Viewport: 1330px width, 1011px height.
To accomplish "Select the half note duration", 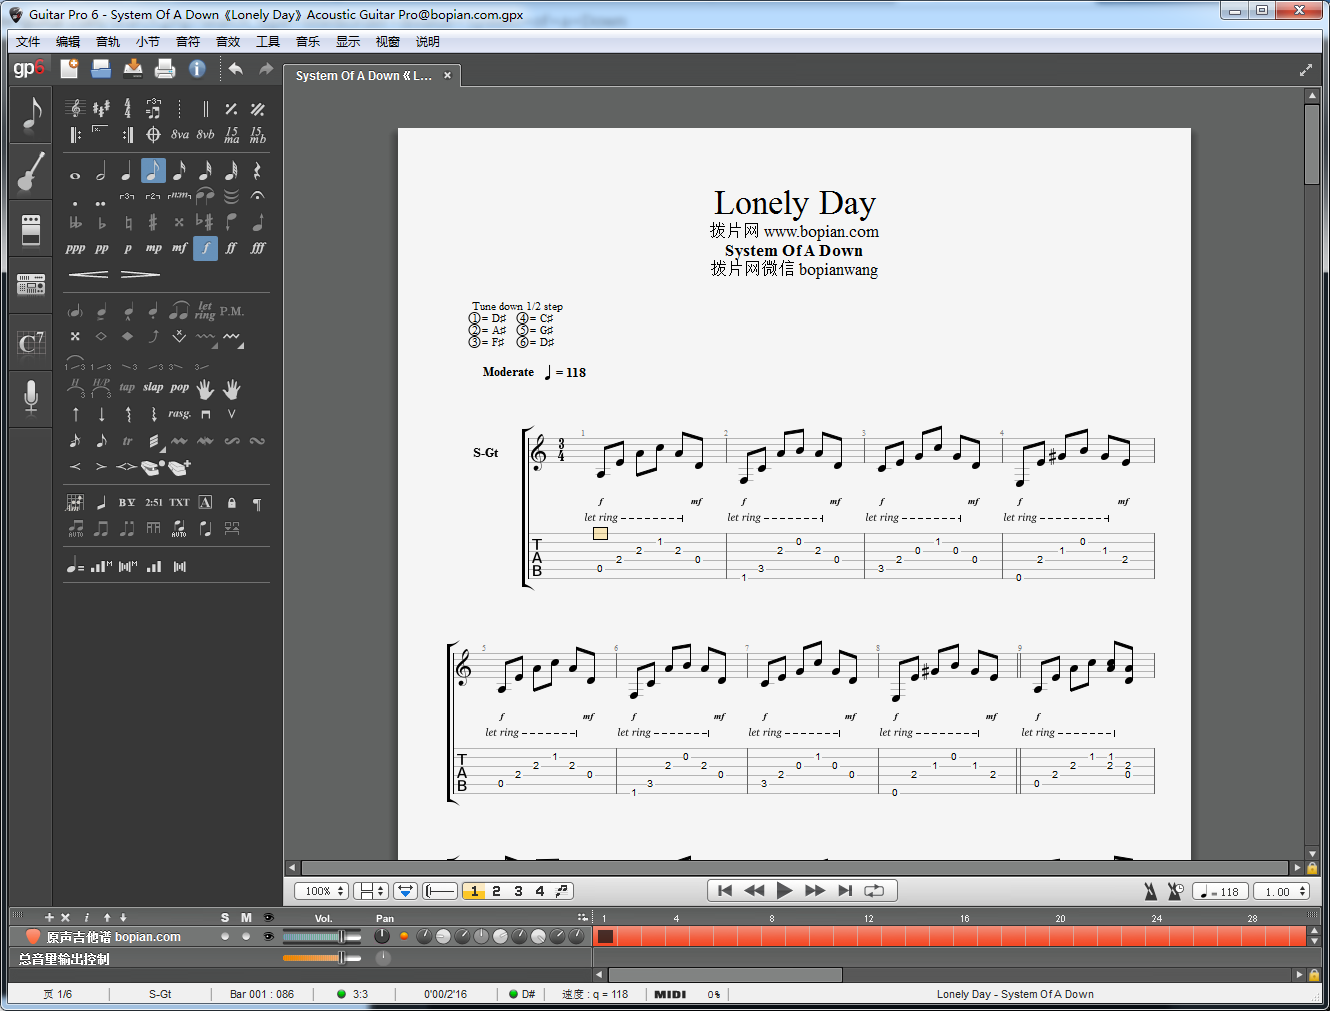I will click(101, 172).
